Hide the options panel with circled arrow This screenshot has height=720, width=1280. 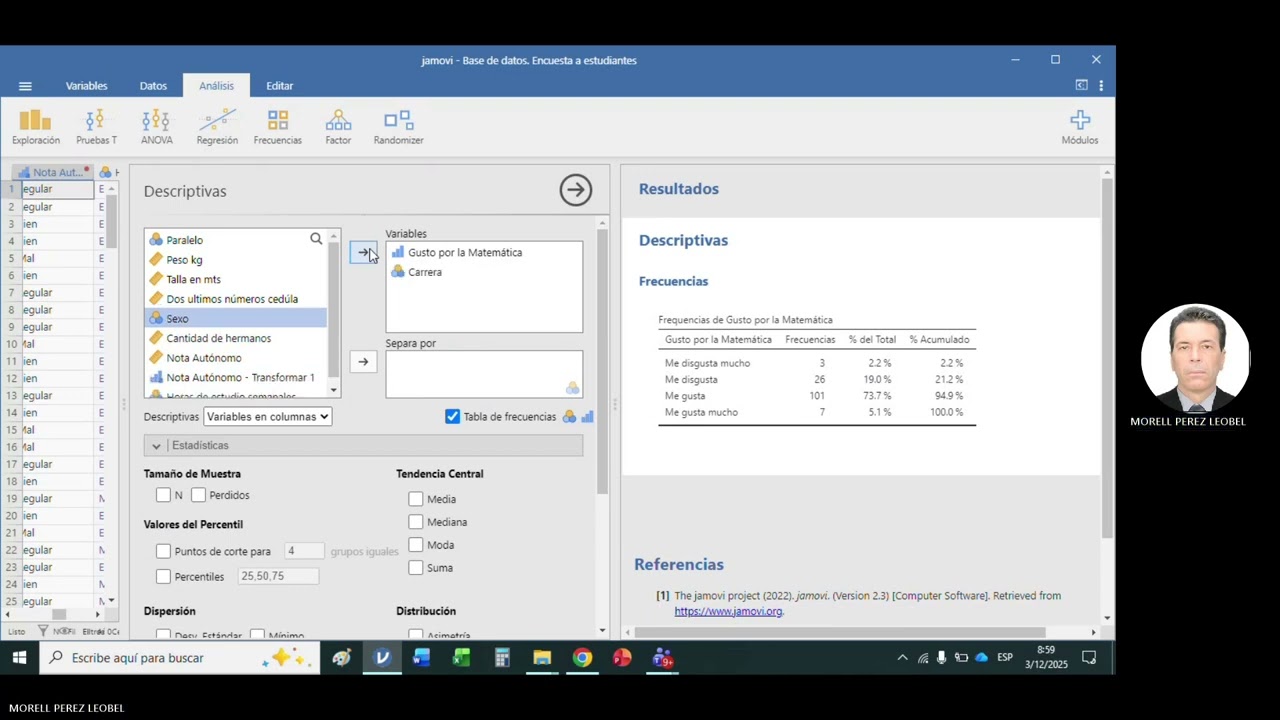tap(575, 190)
